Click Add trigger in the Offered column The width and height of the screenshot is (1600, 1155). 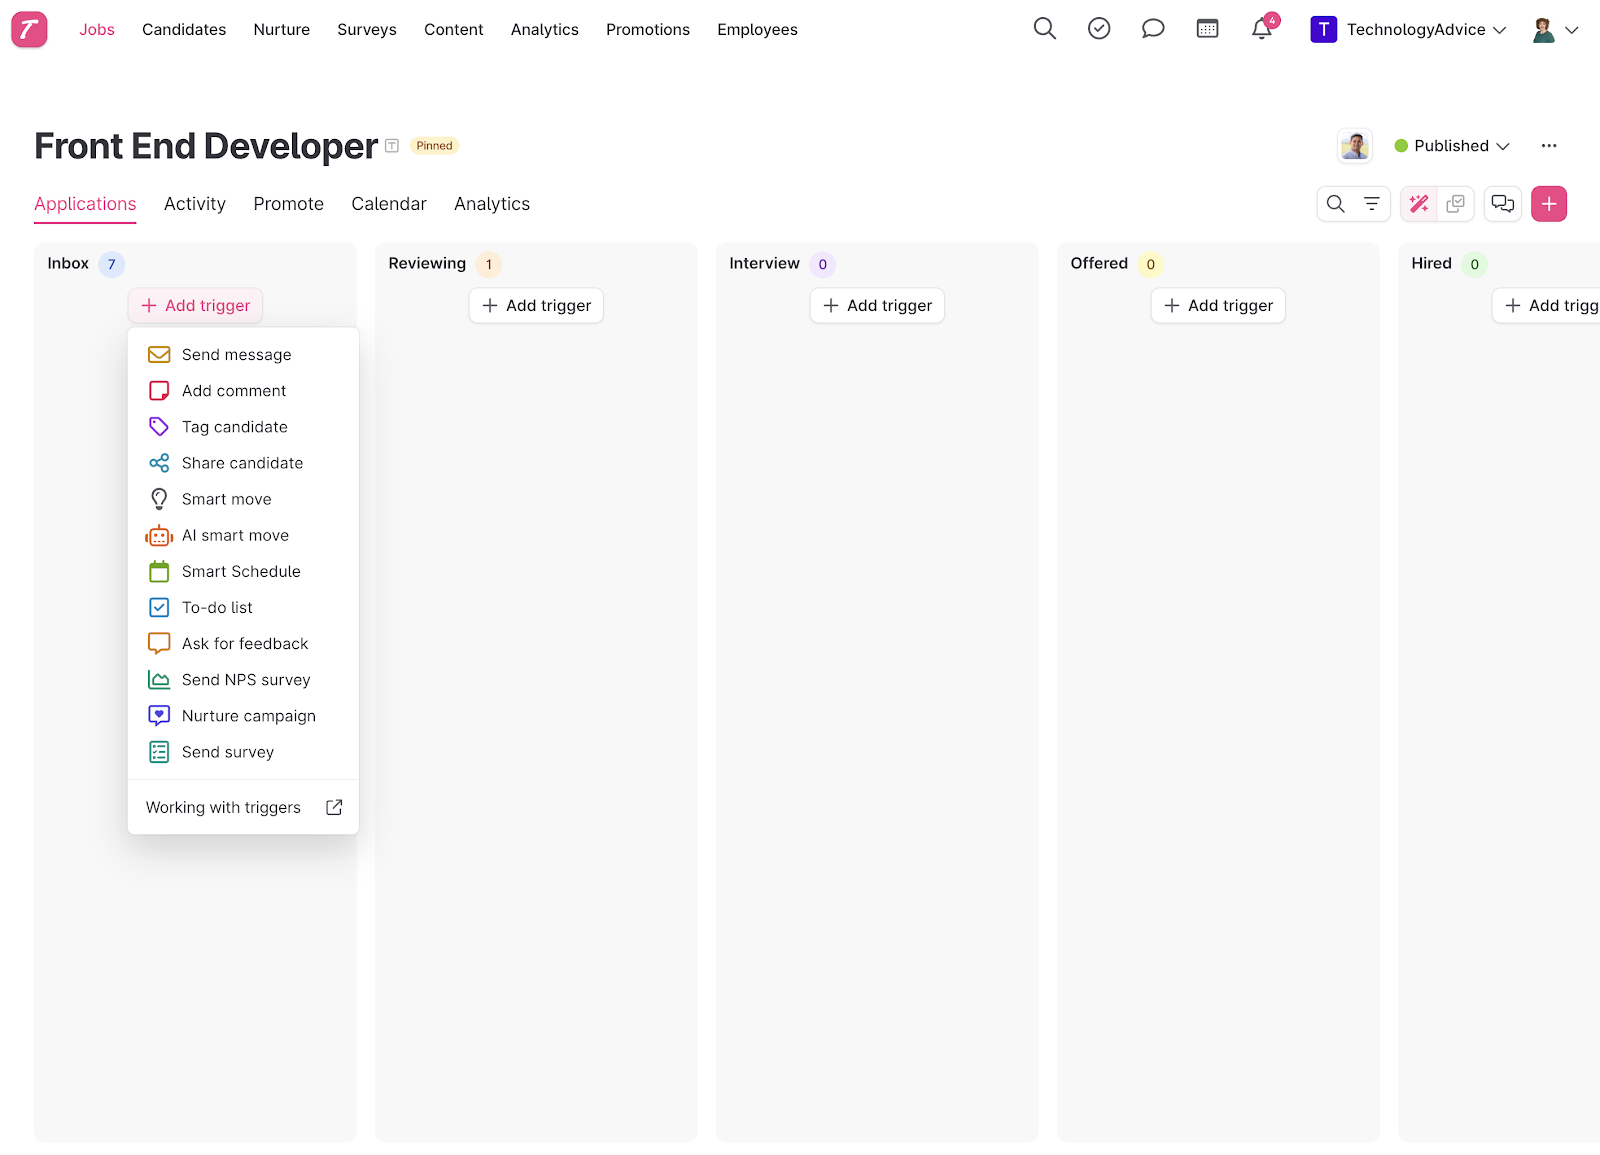coord(1218,305)
